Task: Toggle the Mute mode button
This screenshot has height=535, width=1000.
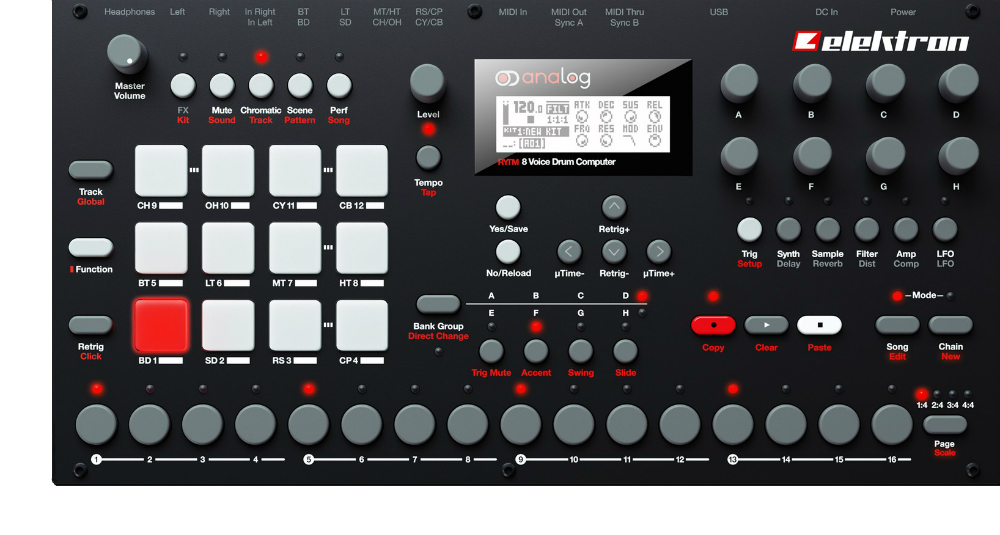Action: click(222, 85)
